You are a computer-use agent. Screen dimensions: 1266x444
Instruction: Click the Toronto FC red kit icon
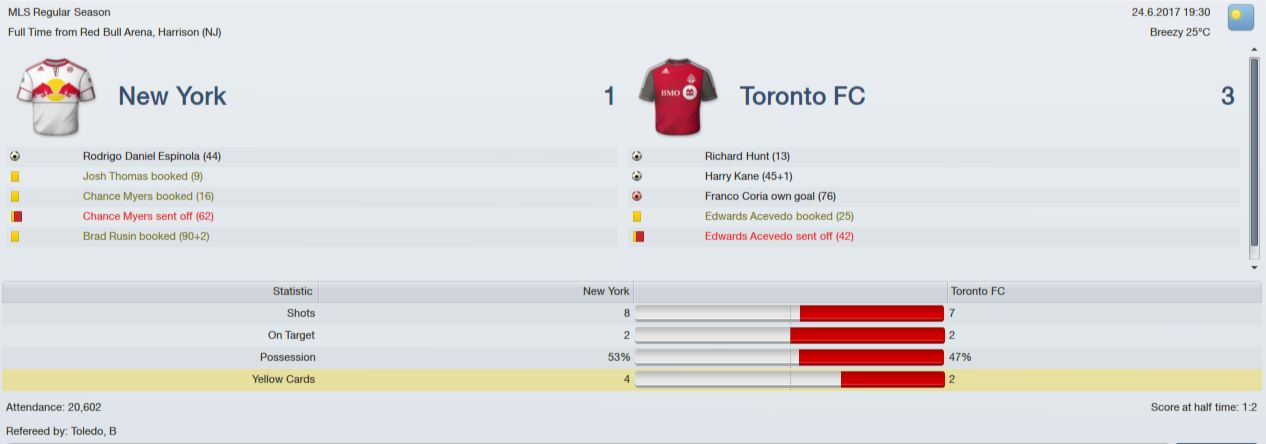pyautogui.click(x=677, y=96)
